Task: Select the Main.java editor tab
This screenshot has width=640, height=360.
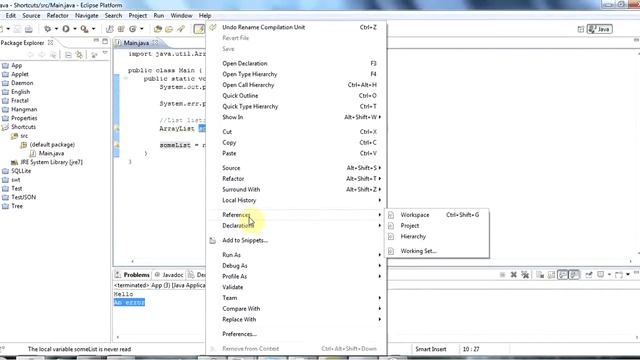Action: [136, 42]
